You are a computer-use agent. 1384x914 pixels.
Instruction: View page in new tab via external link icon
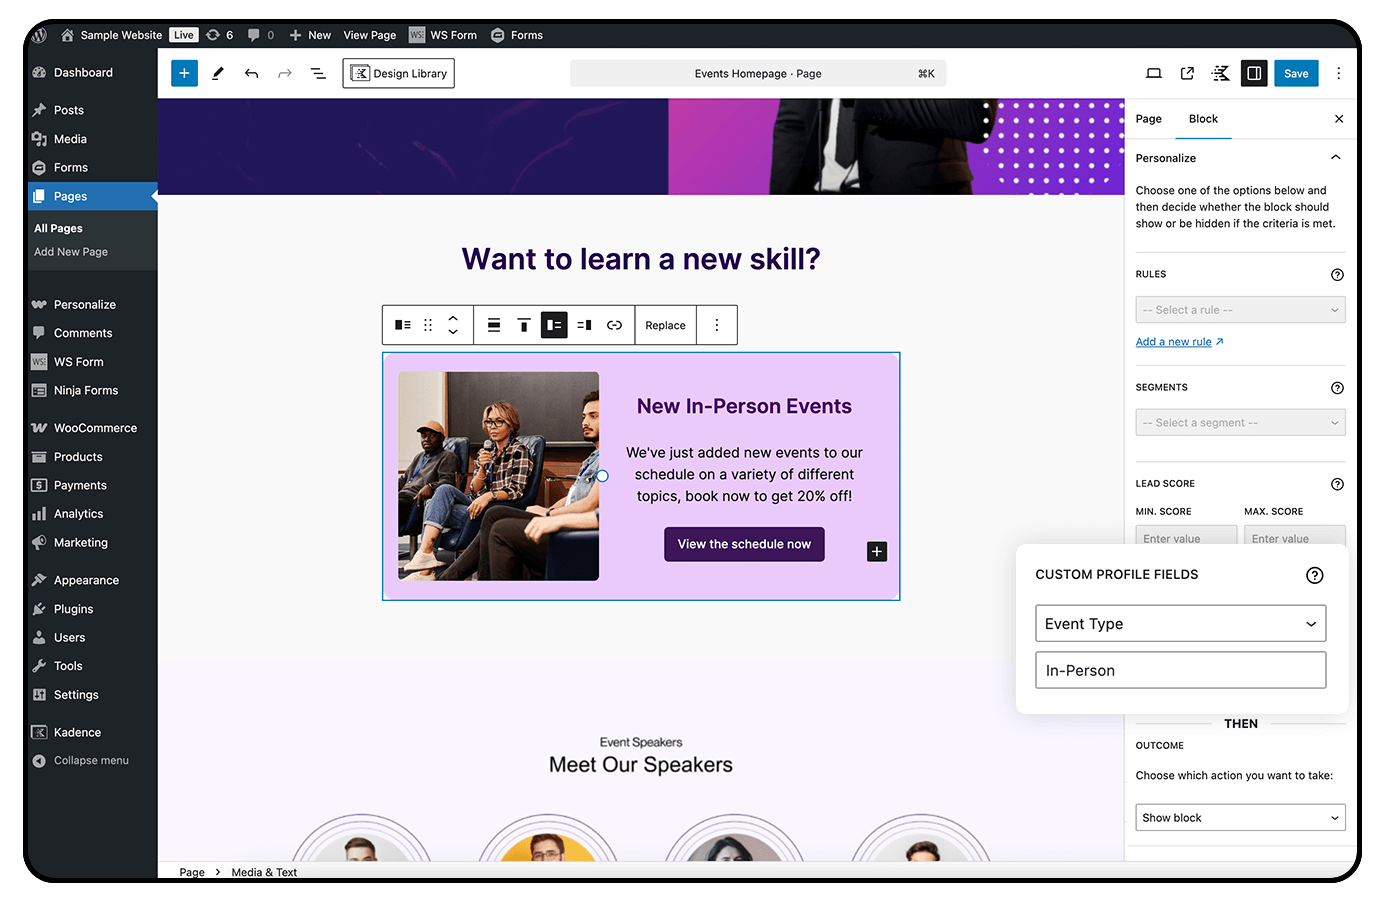click(1187, 73)
